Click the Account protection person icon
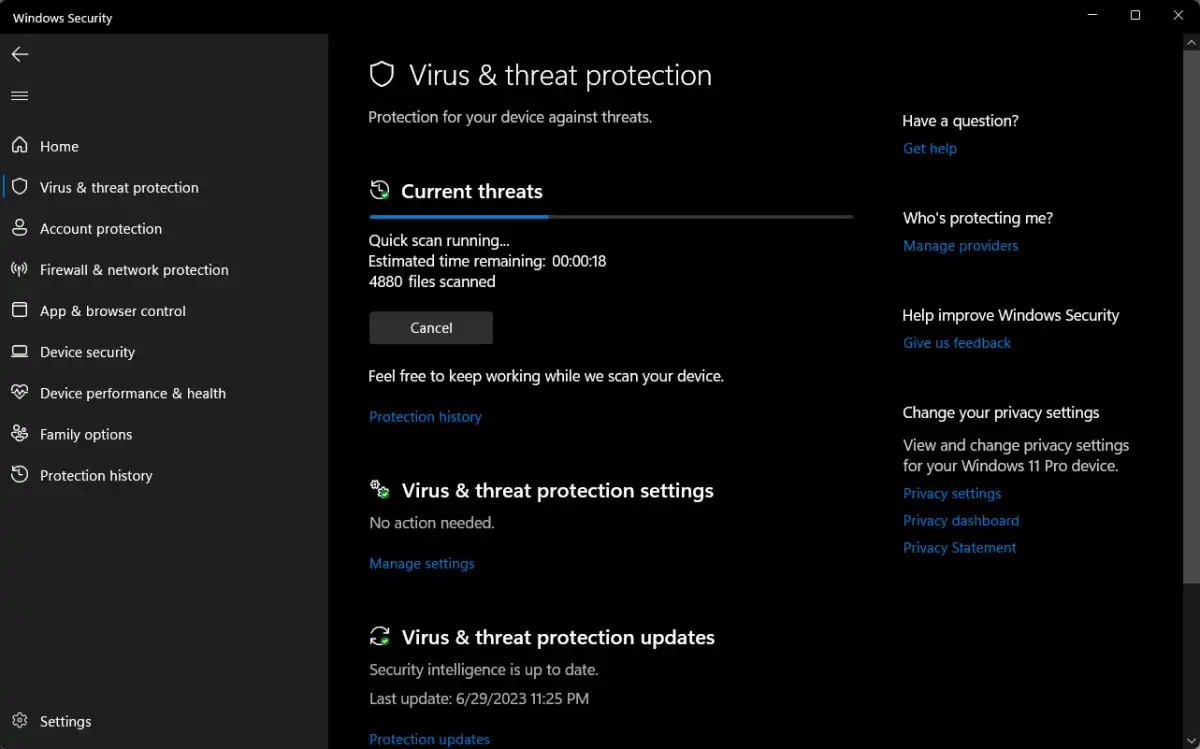Screen dimensions: 1200x749 pos(20,228)
